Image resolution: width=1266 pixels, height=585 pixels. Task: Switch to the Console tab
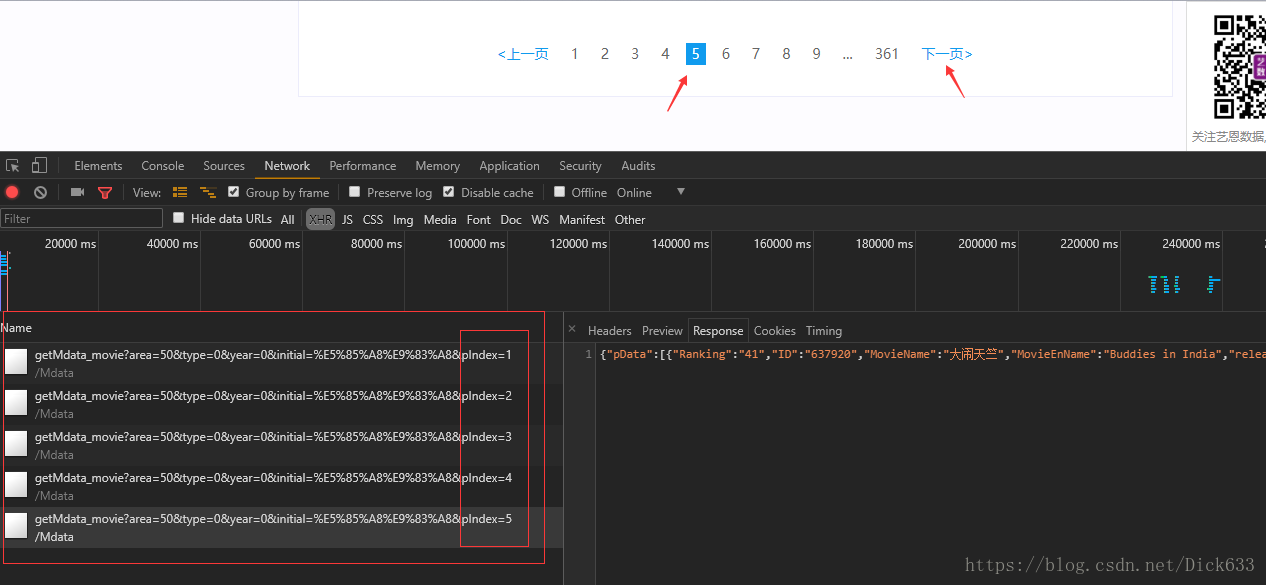coord(162,166)
